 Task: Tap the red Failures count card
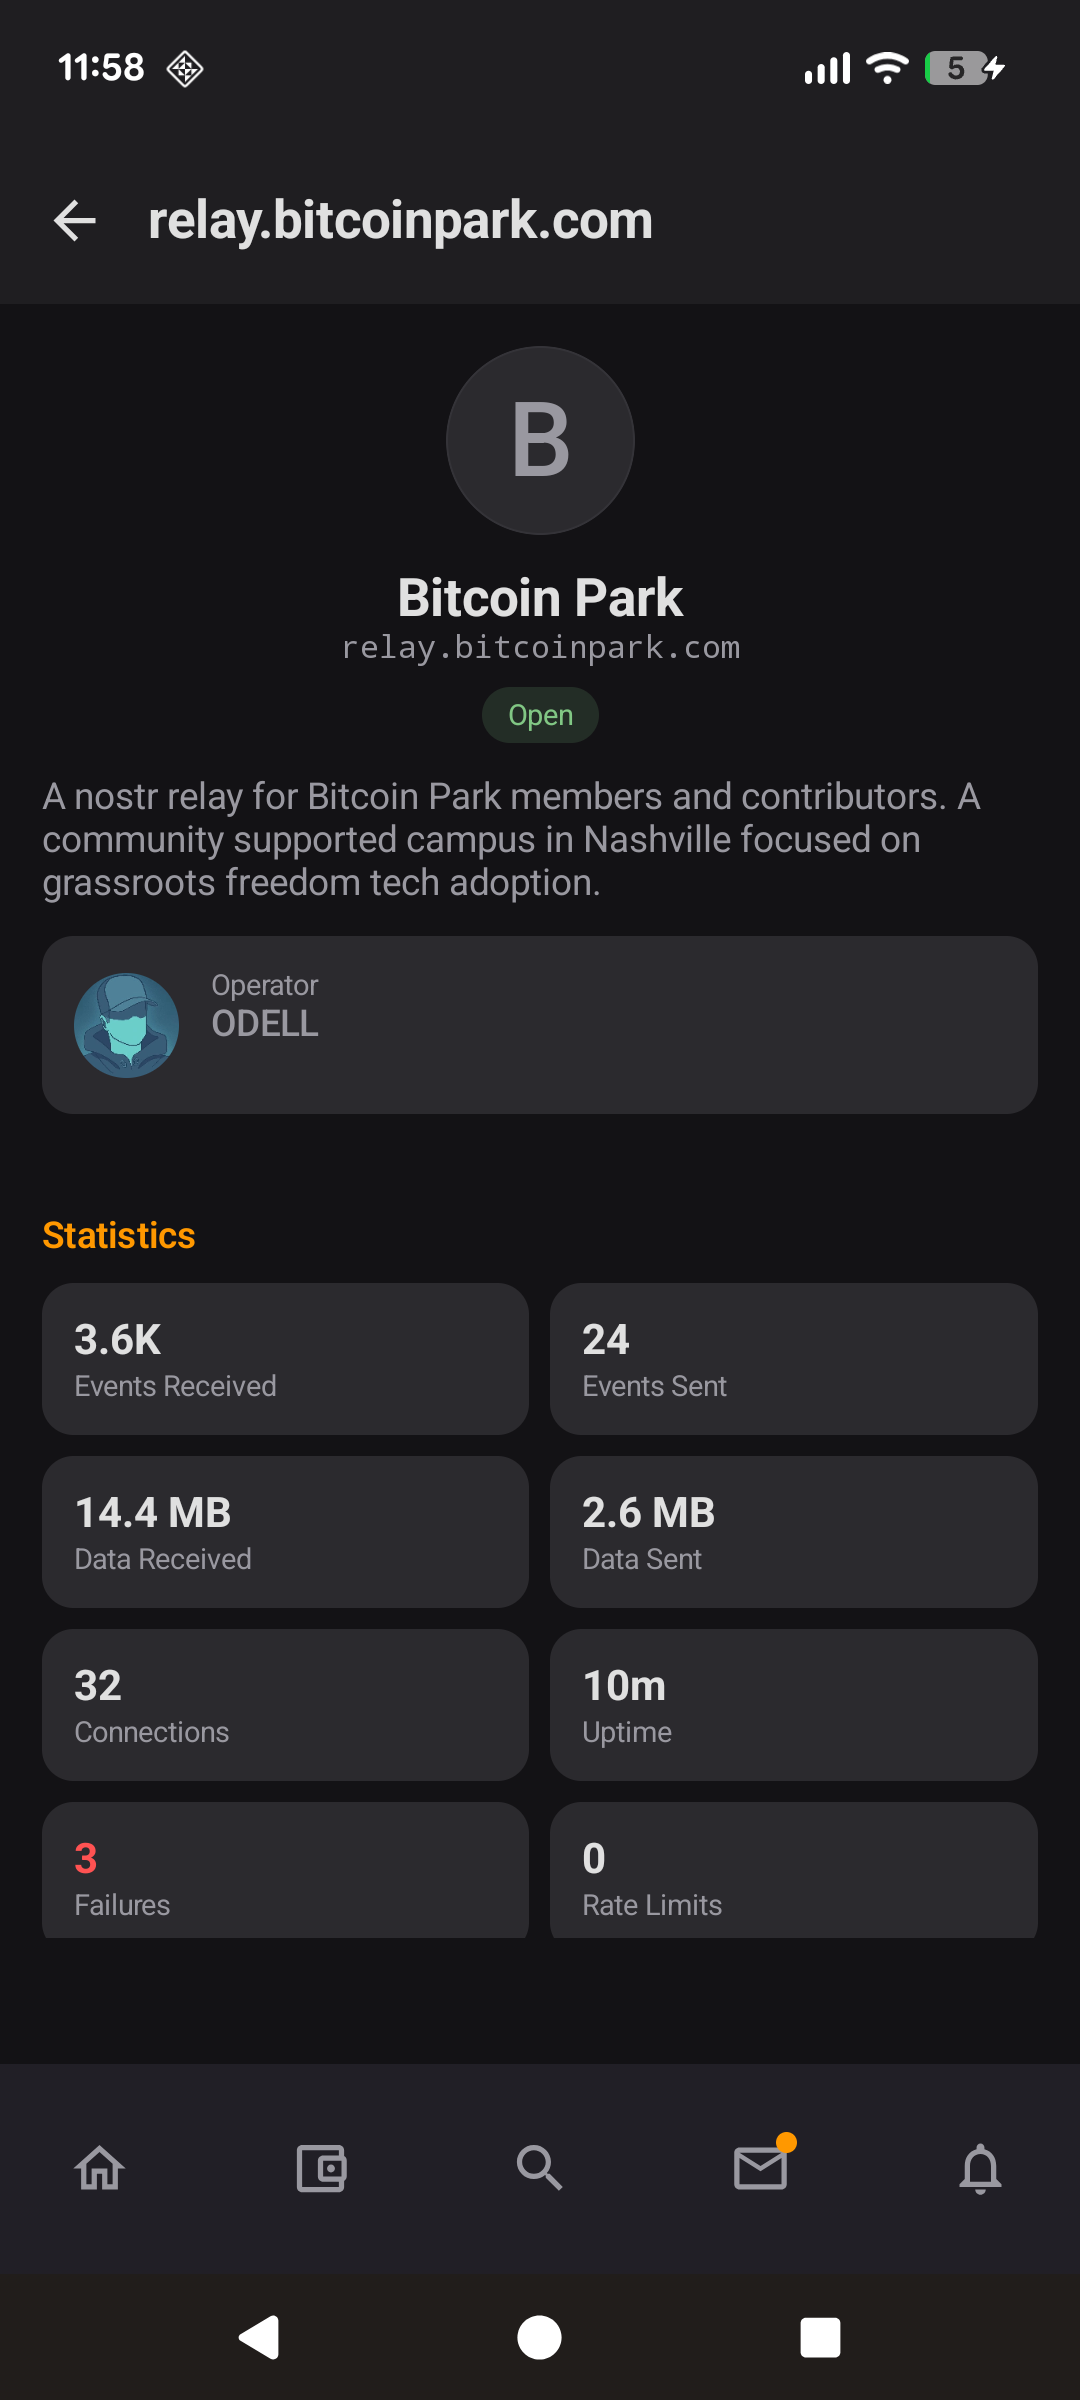click(x=285, y=1872)
